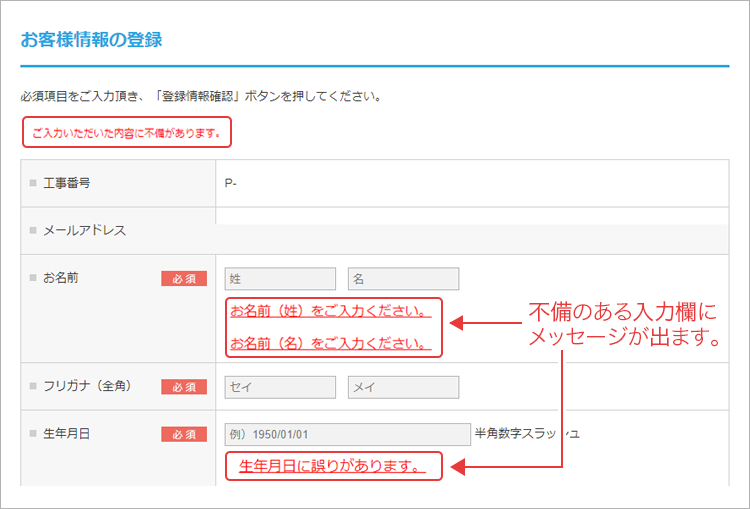Click the square bullet beside 生年月日
Viewport: 750px width, 509px height.
(33, 434)
